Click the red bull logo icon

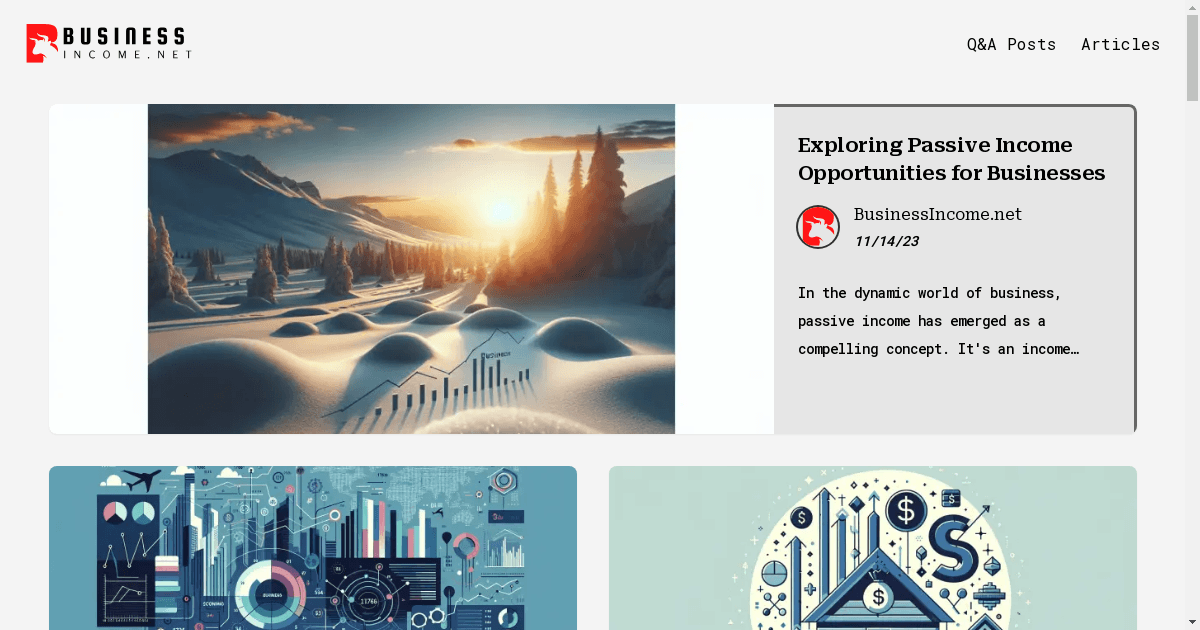[x=42, y=43]
